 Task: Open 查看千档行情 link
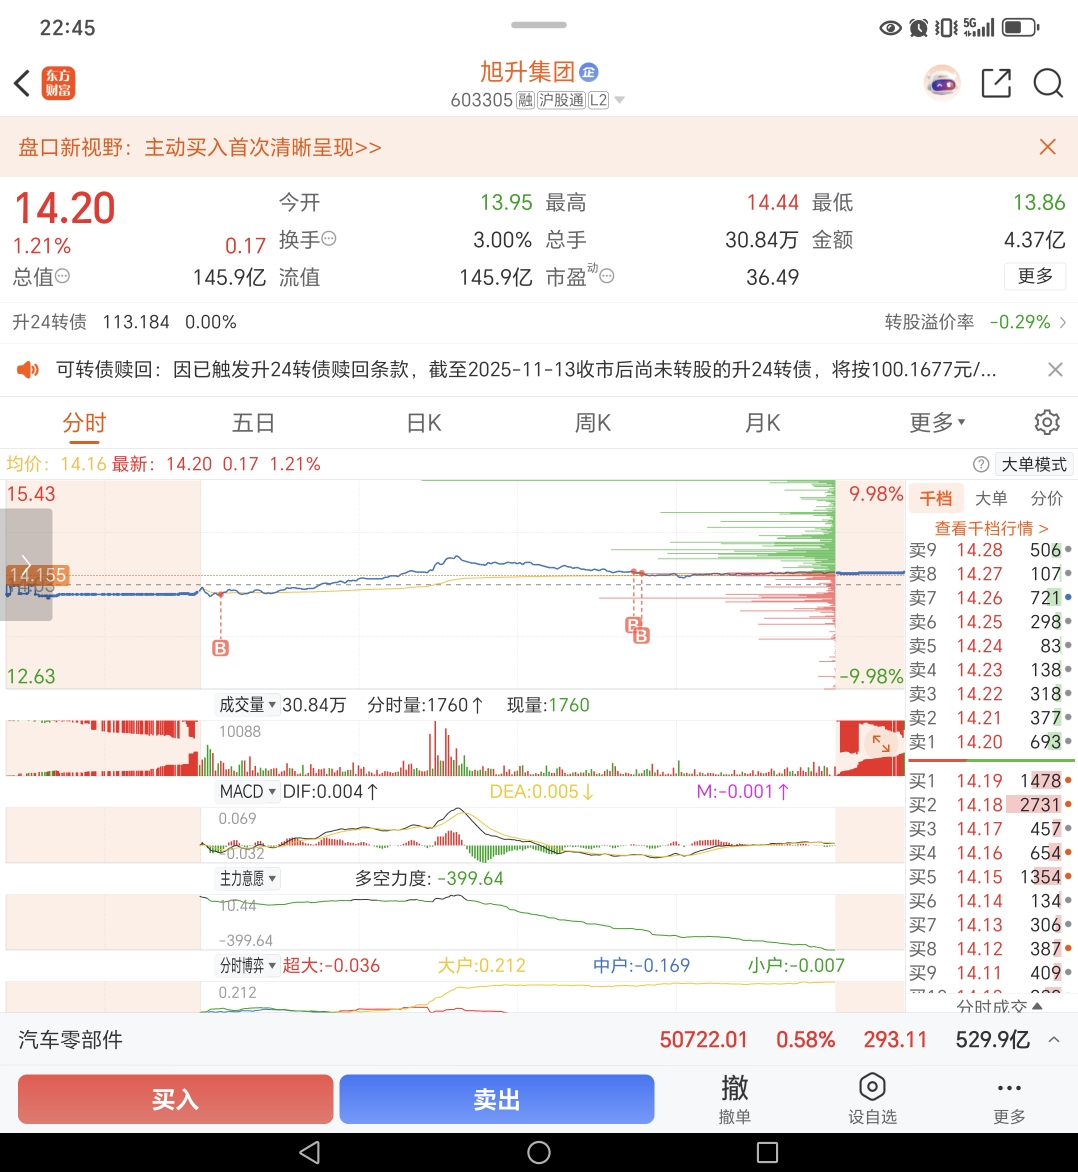(x=991, y=528)
